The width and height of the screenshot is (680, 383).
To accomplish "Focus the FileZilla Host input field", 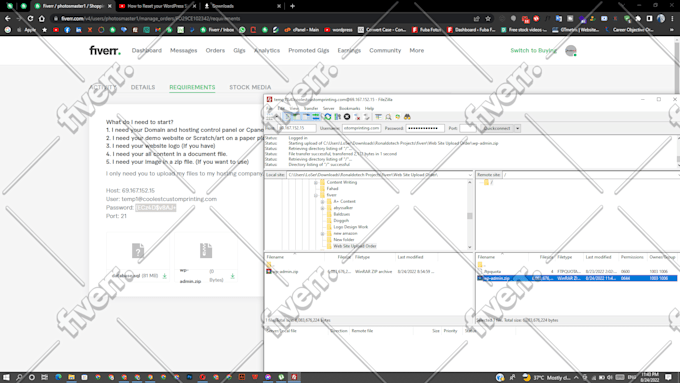I will (x=297, y=128).
